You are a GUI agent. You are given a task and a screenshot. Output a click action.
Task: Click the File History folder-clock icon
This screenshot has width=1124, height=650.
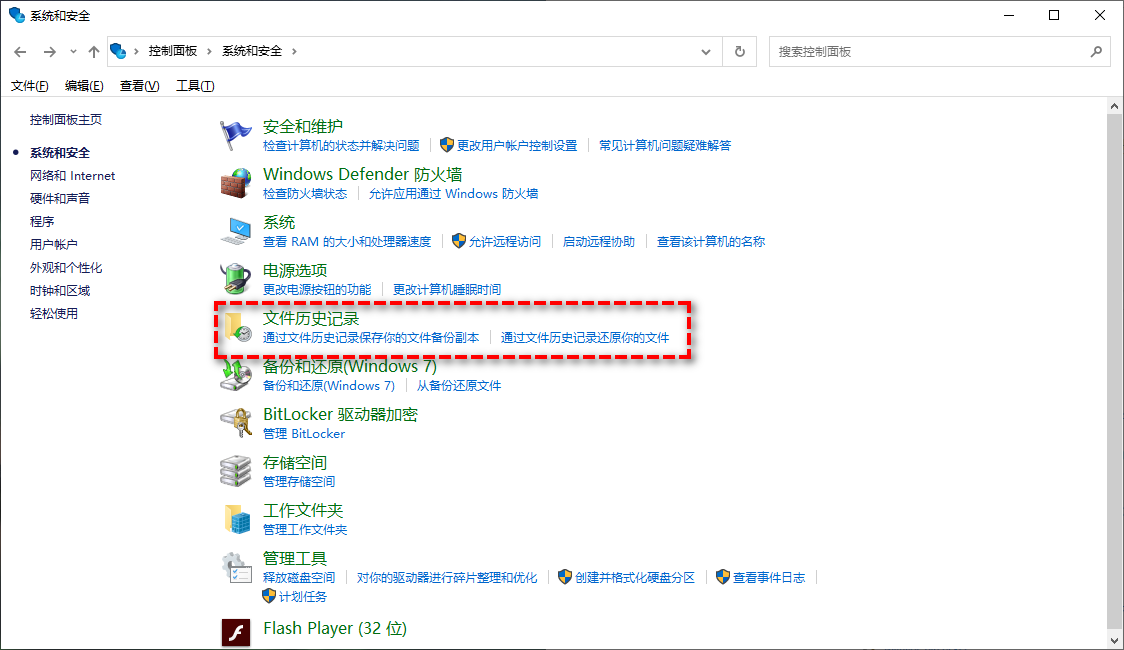coord(237,327)
